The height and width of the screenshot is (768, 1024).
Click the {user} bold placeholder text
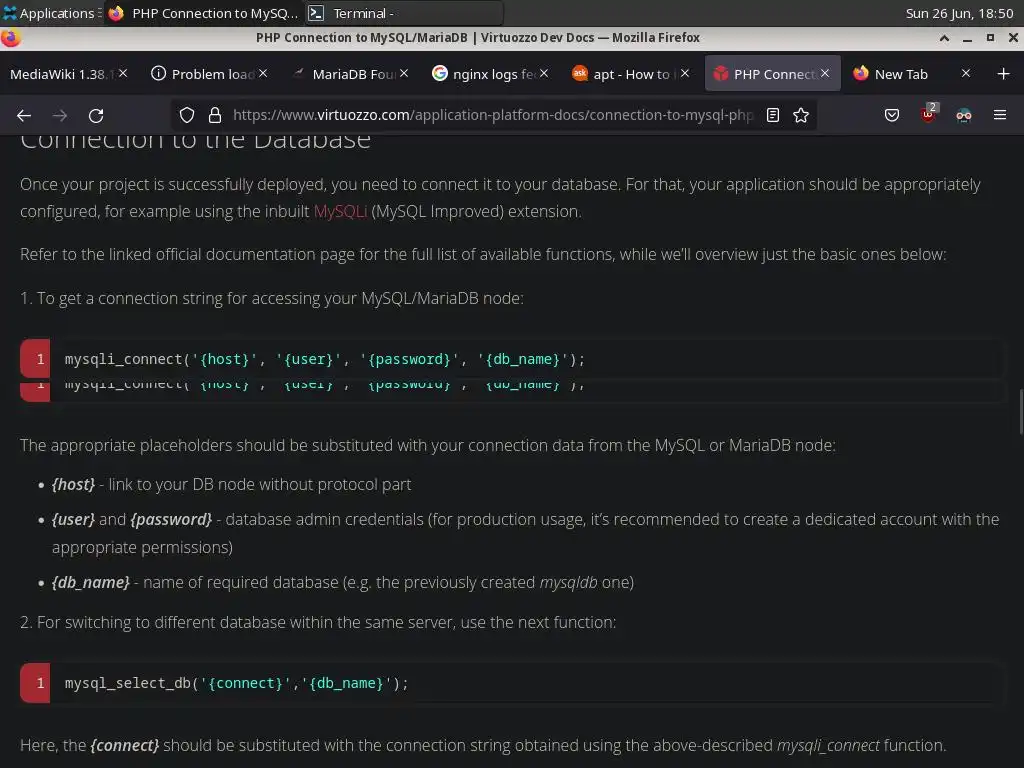click(x=73, y=520)
